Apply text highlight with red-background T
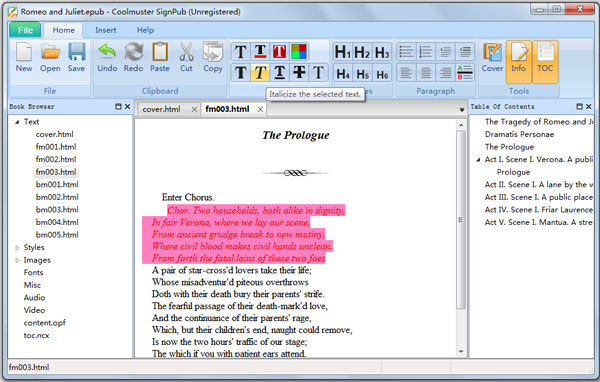 point(279,52)
